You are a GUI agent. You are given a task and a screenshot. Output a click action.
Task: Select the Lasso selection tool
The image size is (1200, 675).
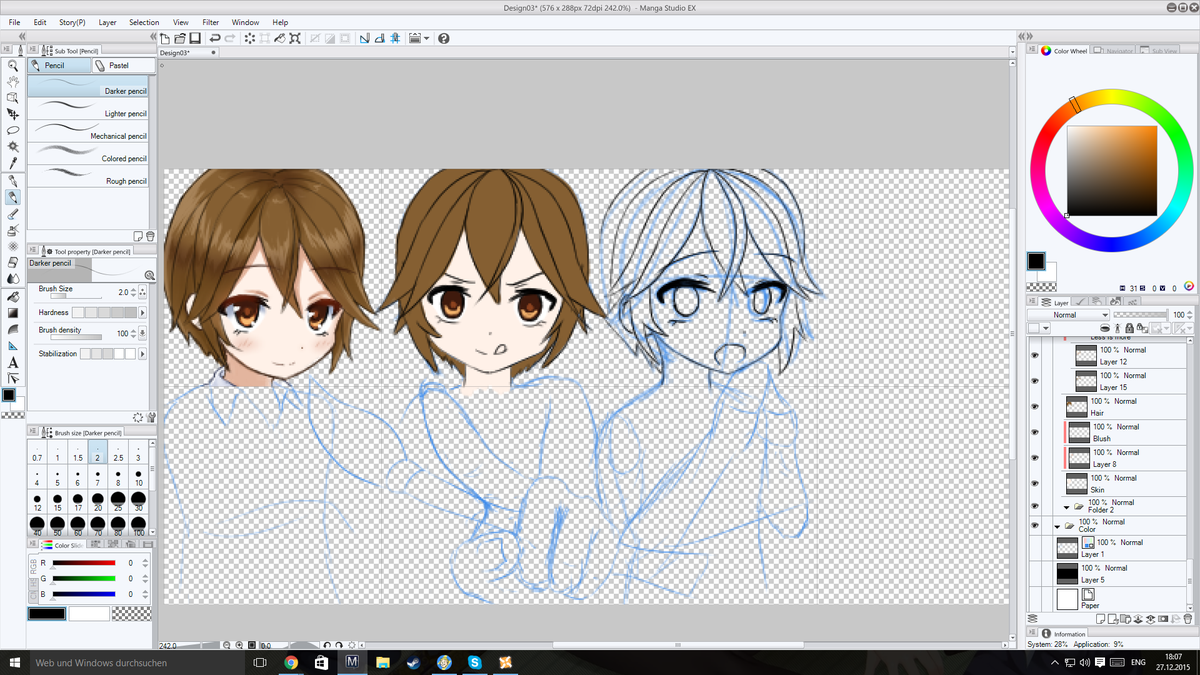(x=13, y=130)
